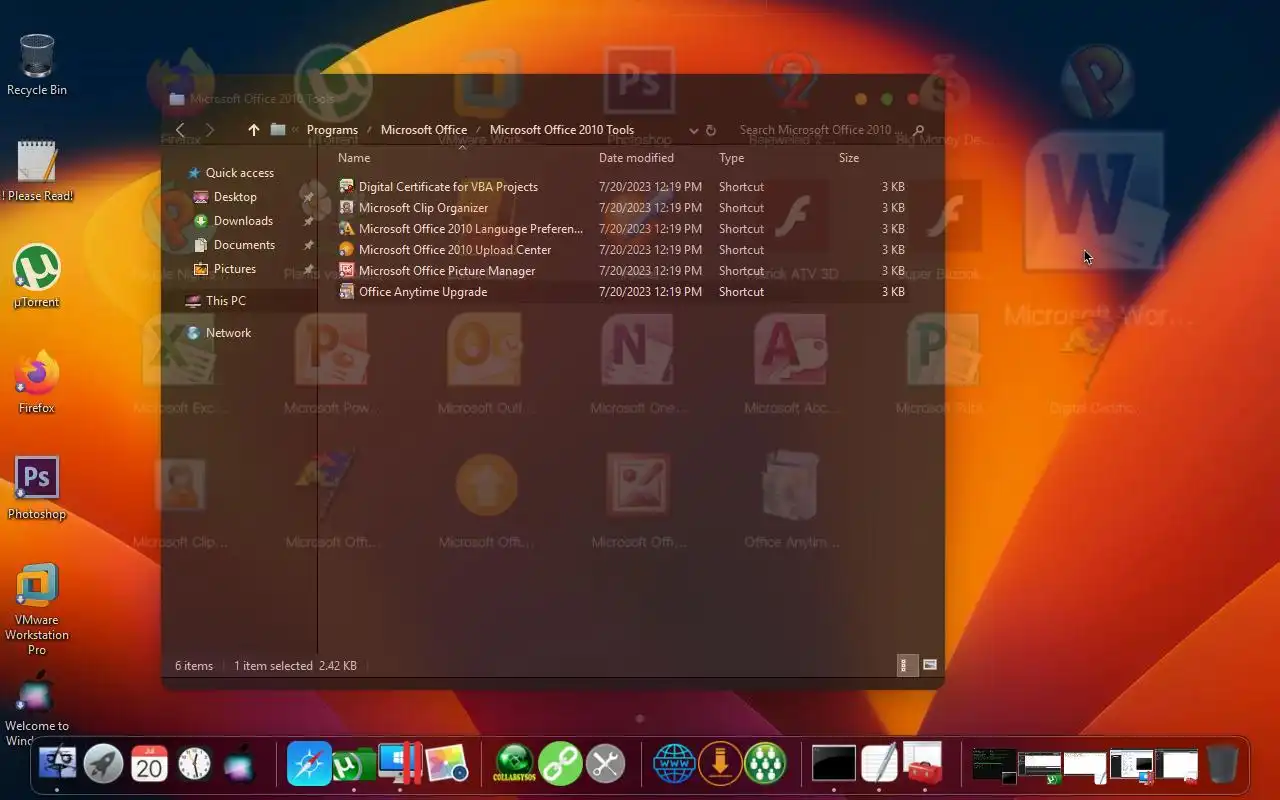Viewport: 1280px width, 800px height.
Task: Sort by Size column header
Action: [x=849, y=158]
